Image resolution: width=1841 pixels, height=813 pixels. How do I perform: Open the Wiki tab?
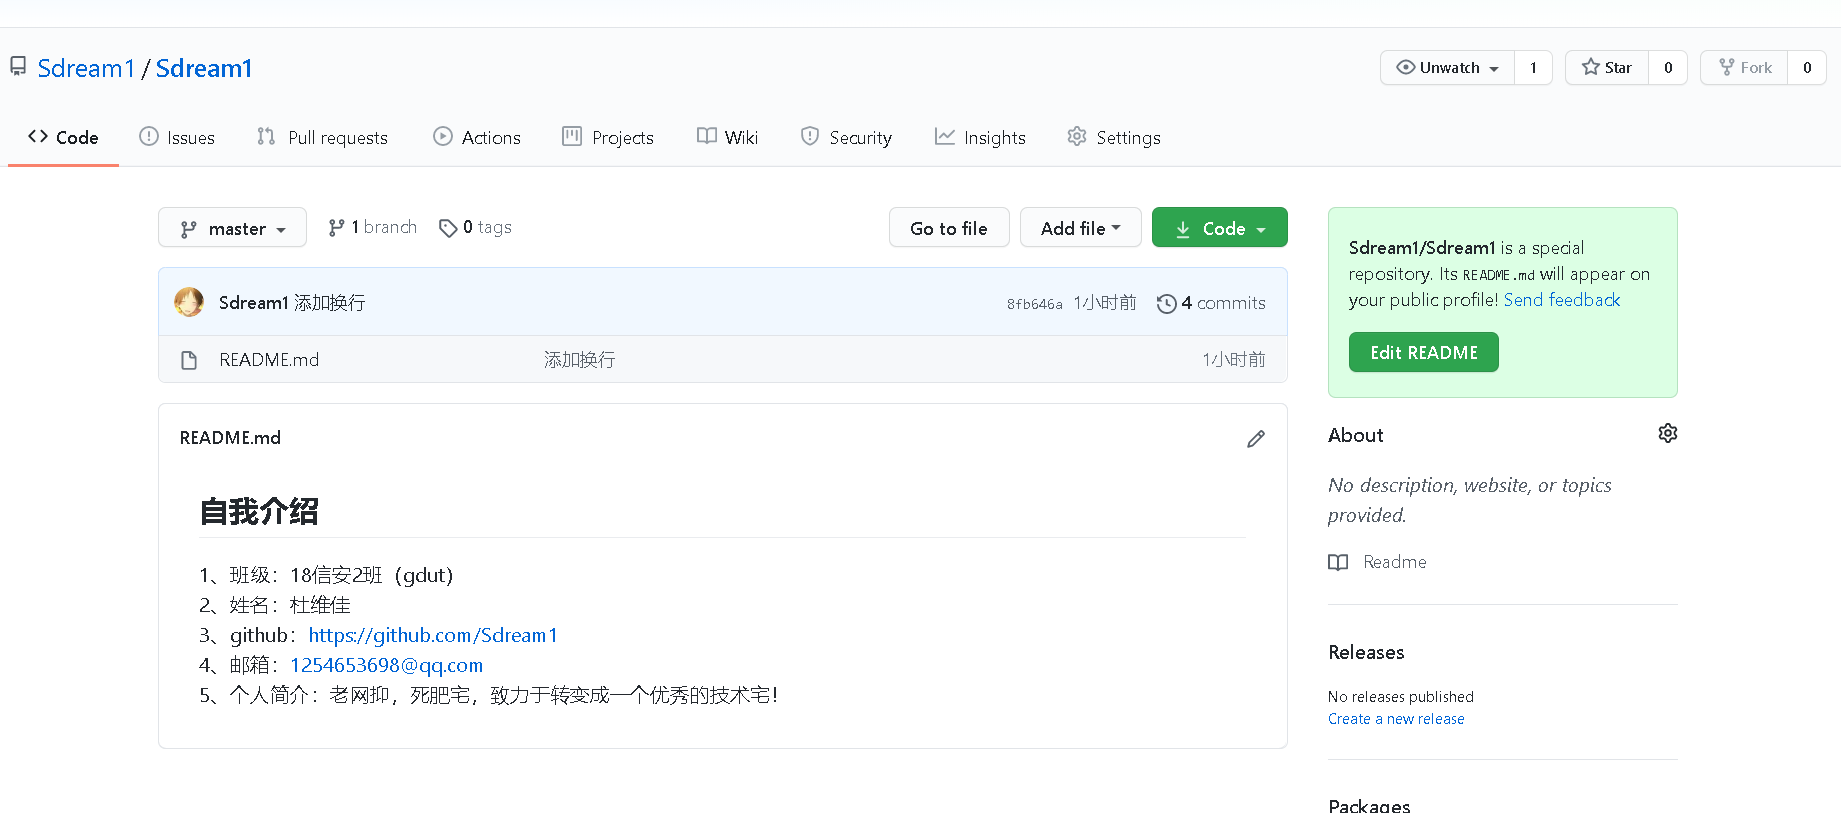(728, 137)
